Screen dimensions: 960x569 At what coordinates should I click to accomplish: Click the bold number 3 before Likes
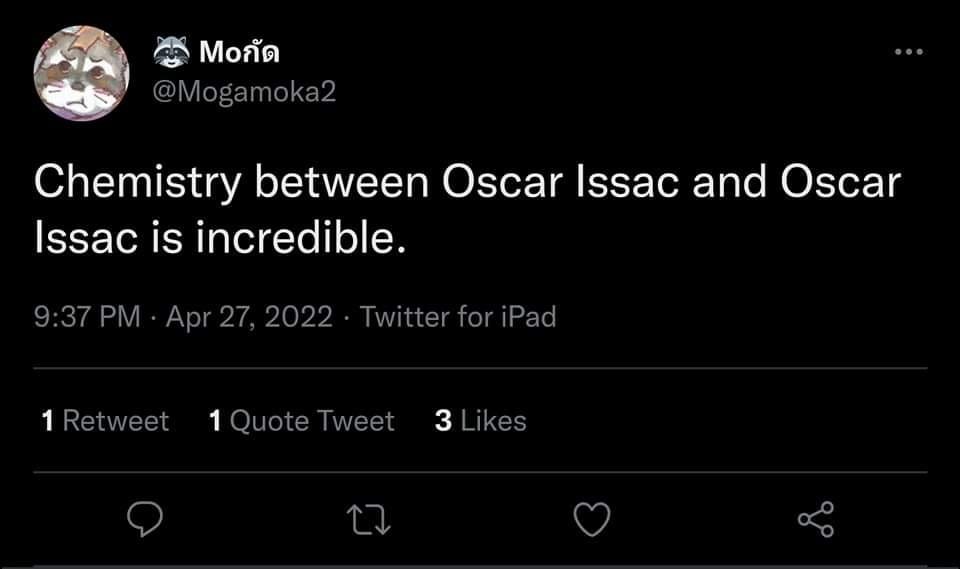click(x=443, y=421)
